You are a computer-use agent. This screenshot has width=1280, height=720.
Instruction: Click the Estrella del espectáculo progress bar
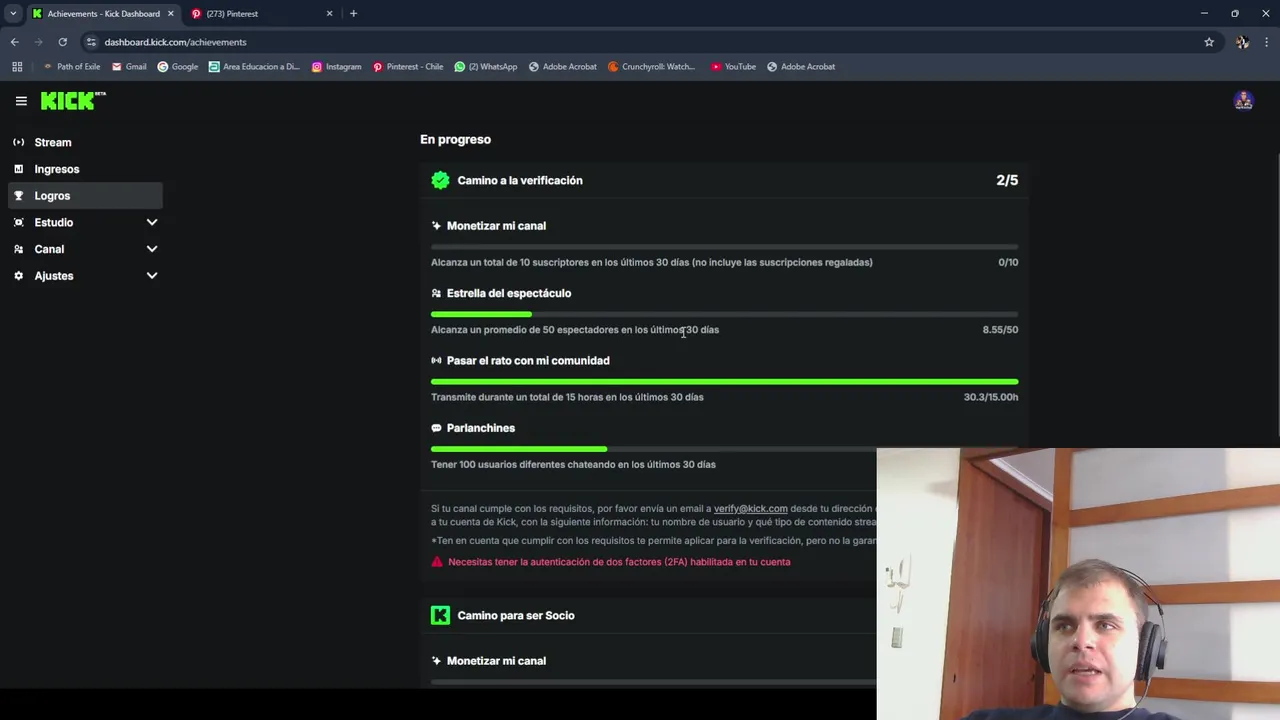724,314
